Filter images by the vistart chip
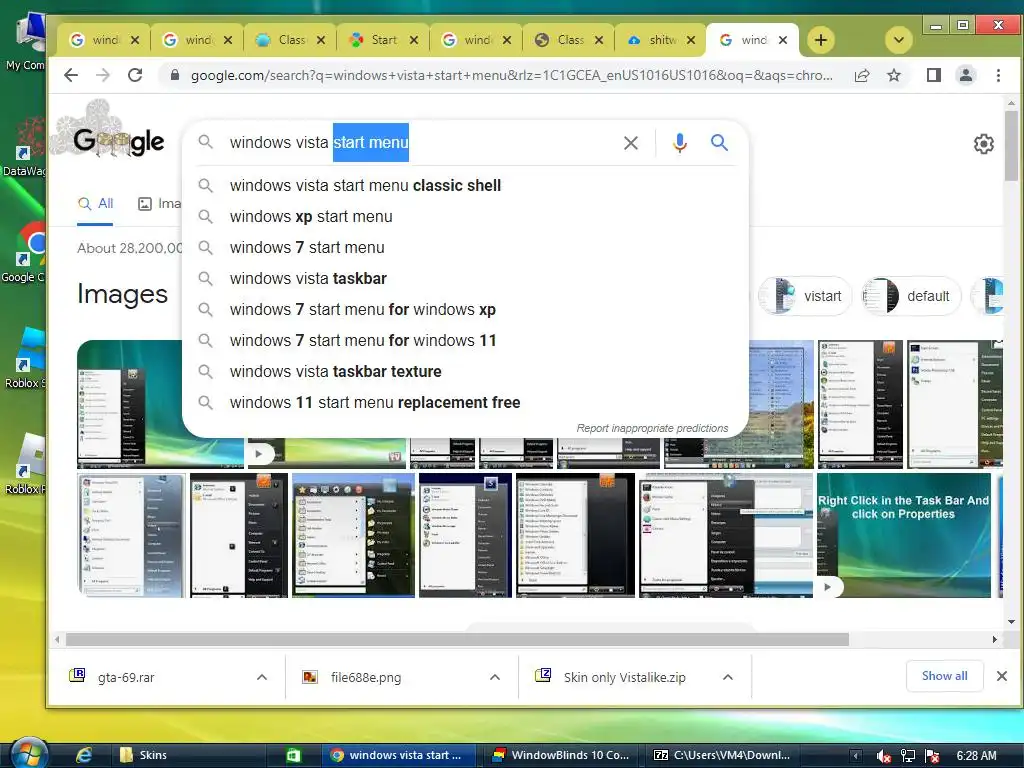The image size is (1024, 768). (x=805, y=296)
